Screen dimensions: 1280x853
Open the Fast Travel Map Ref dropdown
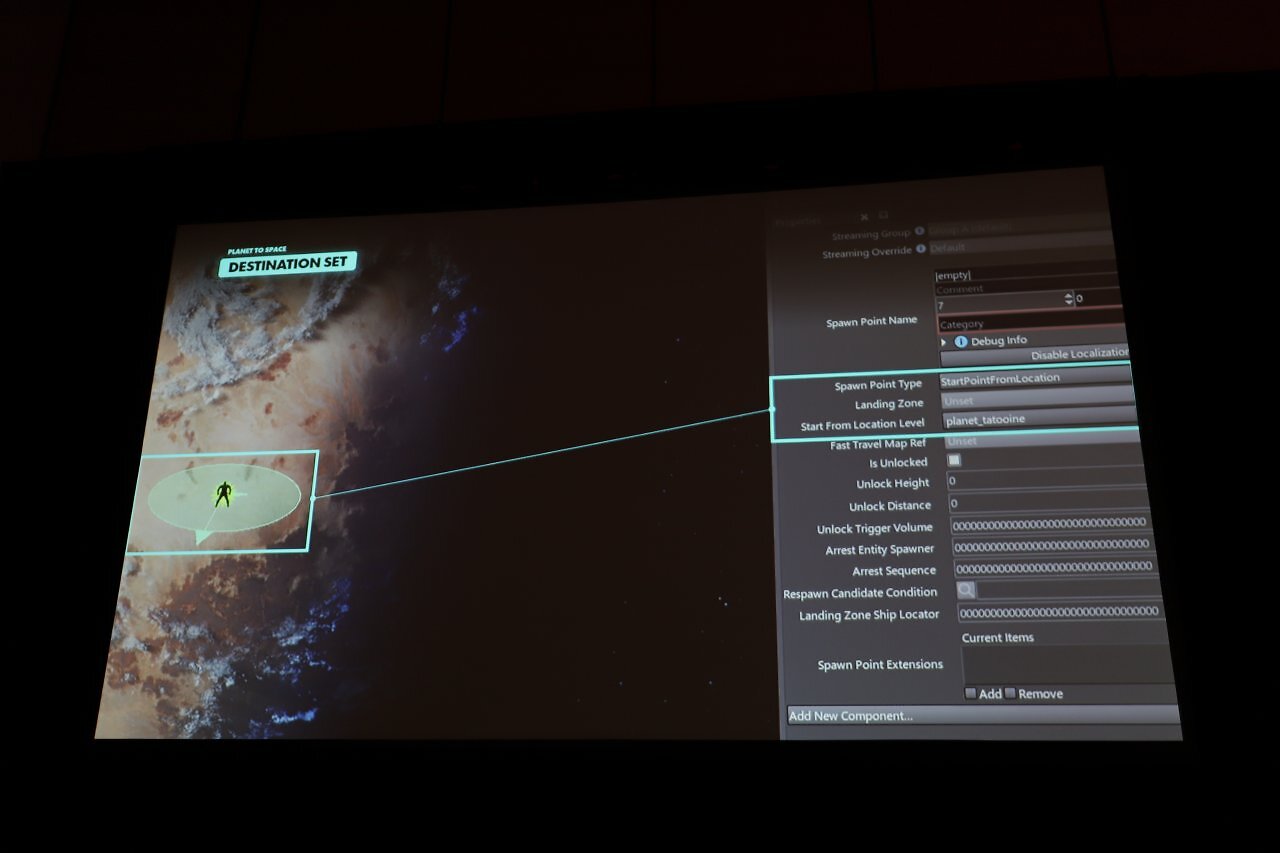[x=1041, y=441]
